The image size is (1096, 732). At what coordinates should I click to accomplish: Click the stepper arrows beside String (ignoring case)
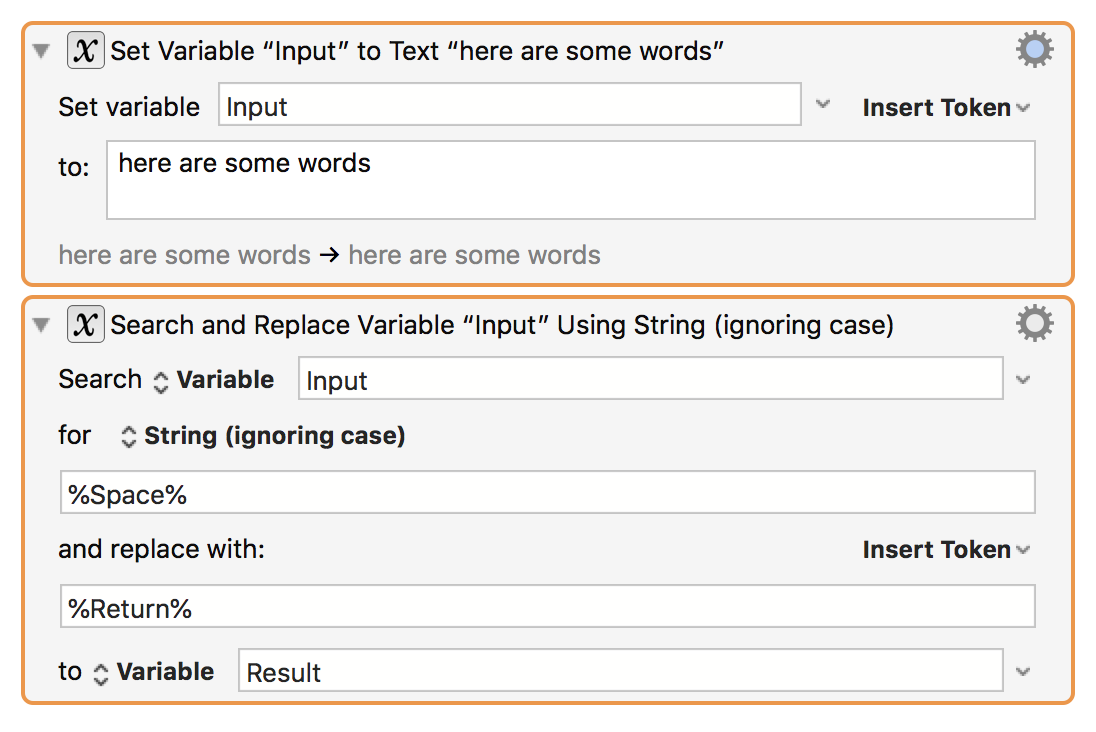point(129,435)
